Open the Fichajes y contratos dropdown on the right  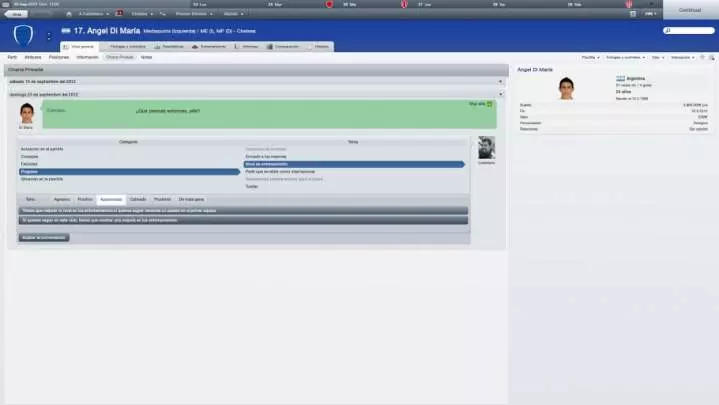[625, 57]
